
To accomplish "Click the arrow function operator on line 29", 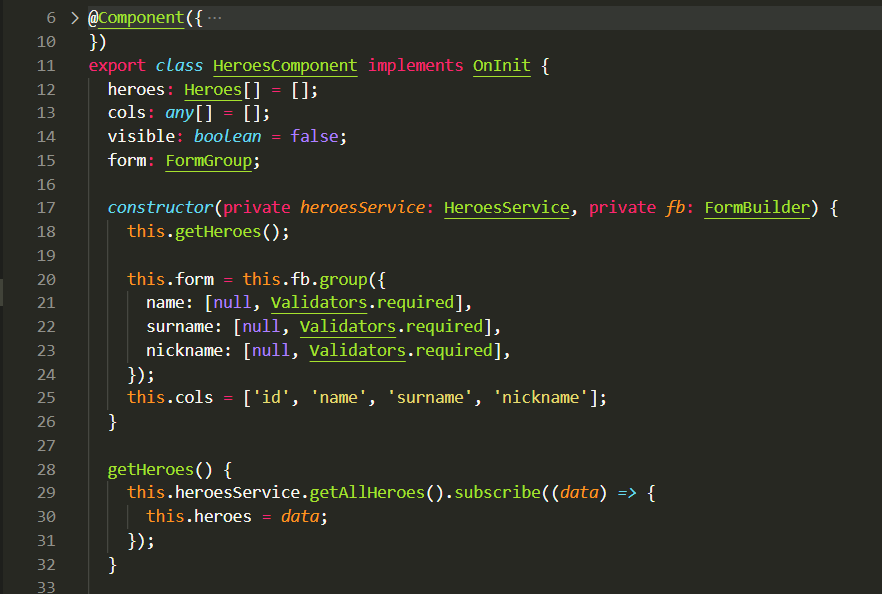I will 627,493.
